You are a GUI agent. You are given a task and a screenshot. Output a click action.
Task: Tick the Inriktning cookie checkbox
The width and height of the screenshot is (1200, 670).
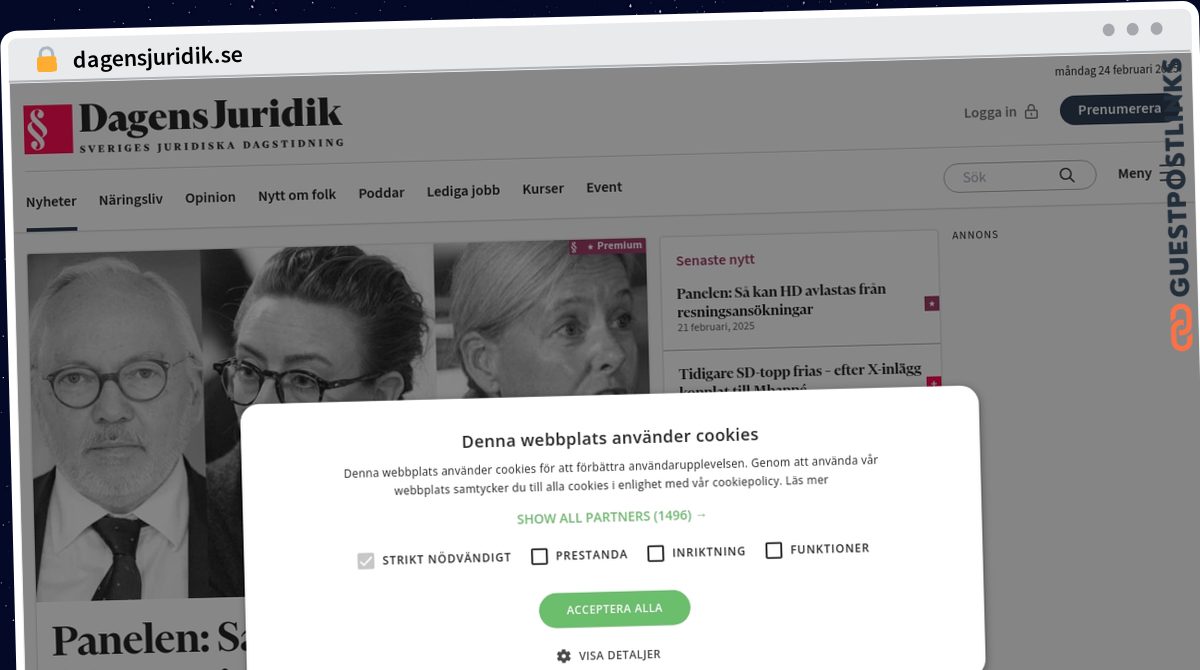tap(655, 553)
